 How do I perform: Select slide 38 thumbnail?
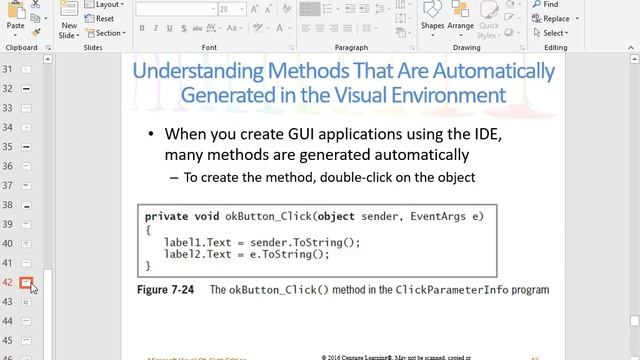tap(26, 205)
